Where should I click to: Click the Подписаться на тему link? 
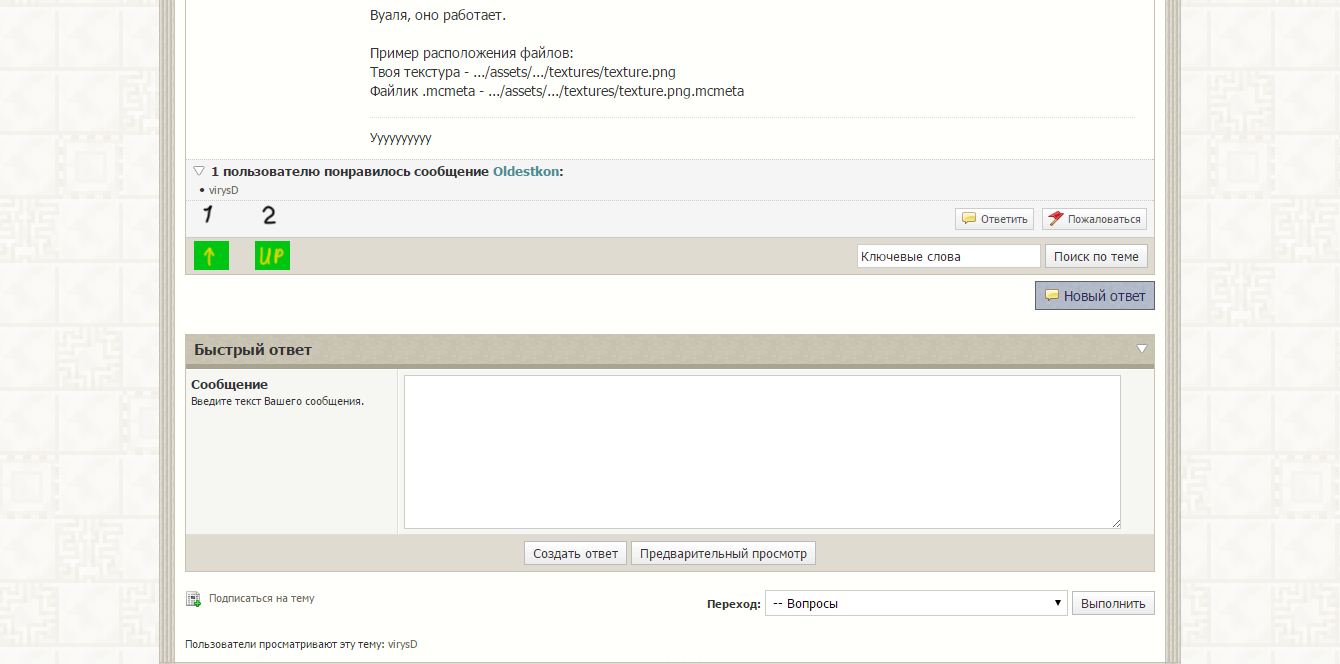click(262, 598)
